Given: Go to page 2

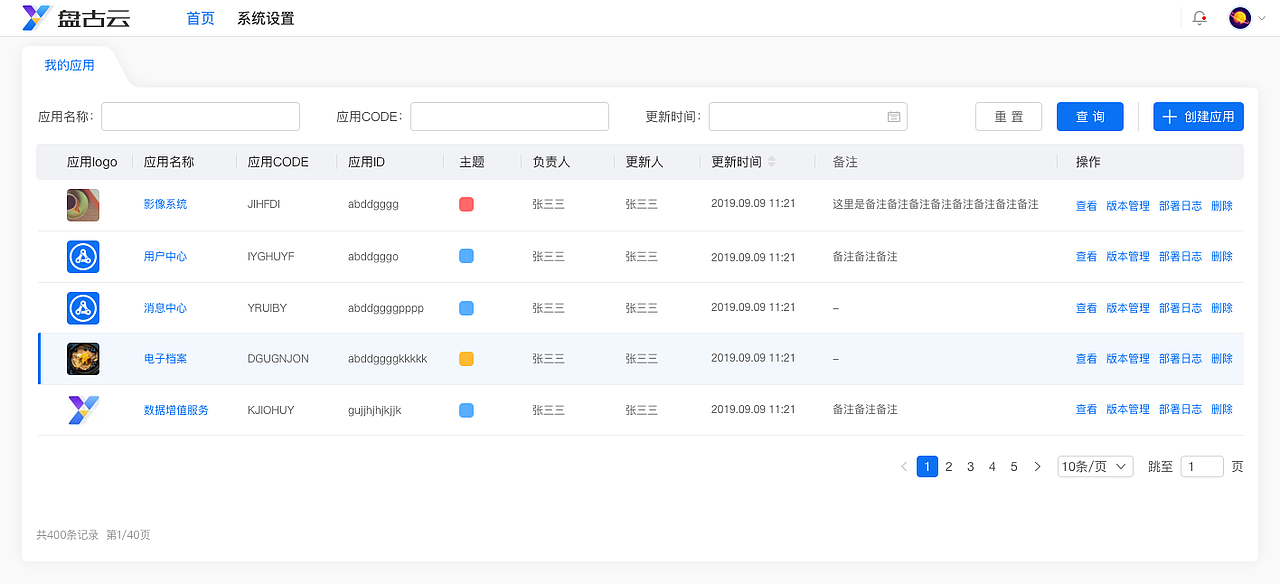Looking at the screenshot, I should point(949,467).
